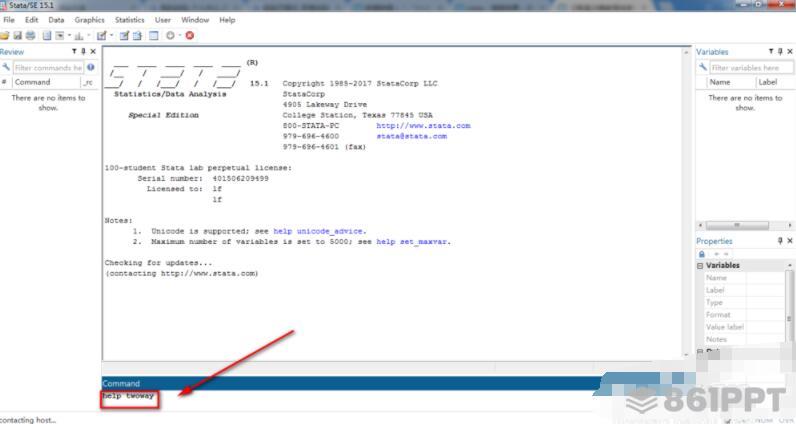Click the _rc column header in Review
Viewport: 796px width, 424px height.
click(88, 82)
